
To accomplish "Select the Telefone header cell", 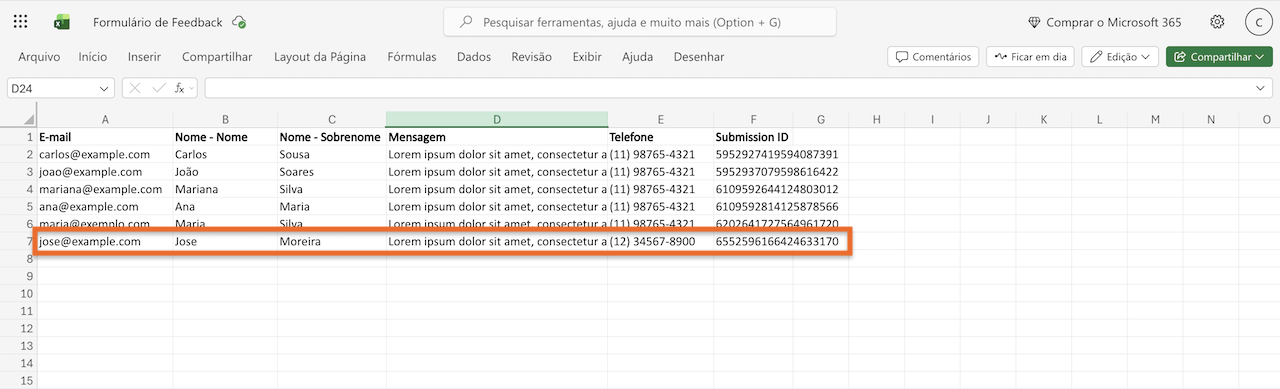I will pos(660,137).
